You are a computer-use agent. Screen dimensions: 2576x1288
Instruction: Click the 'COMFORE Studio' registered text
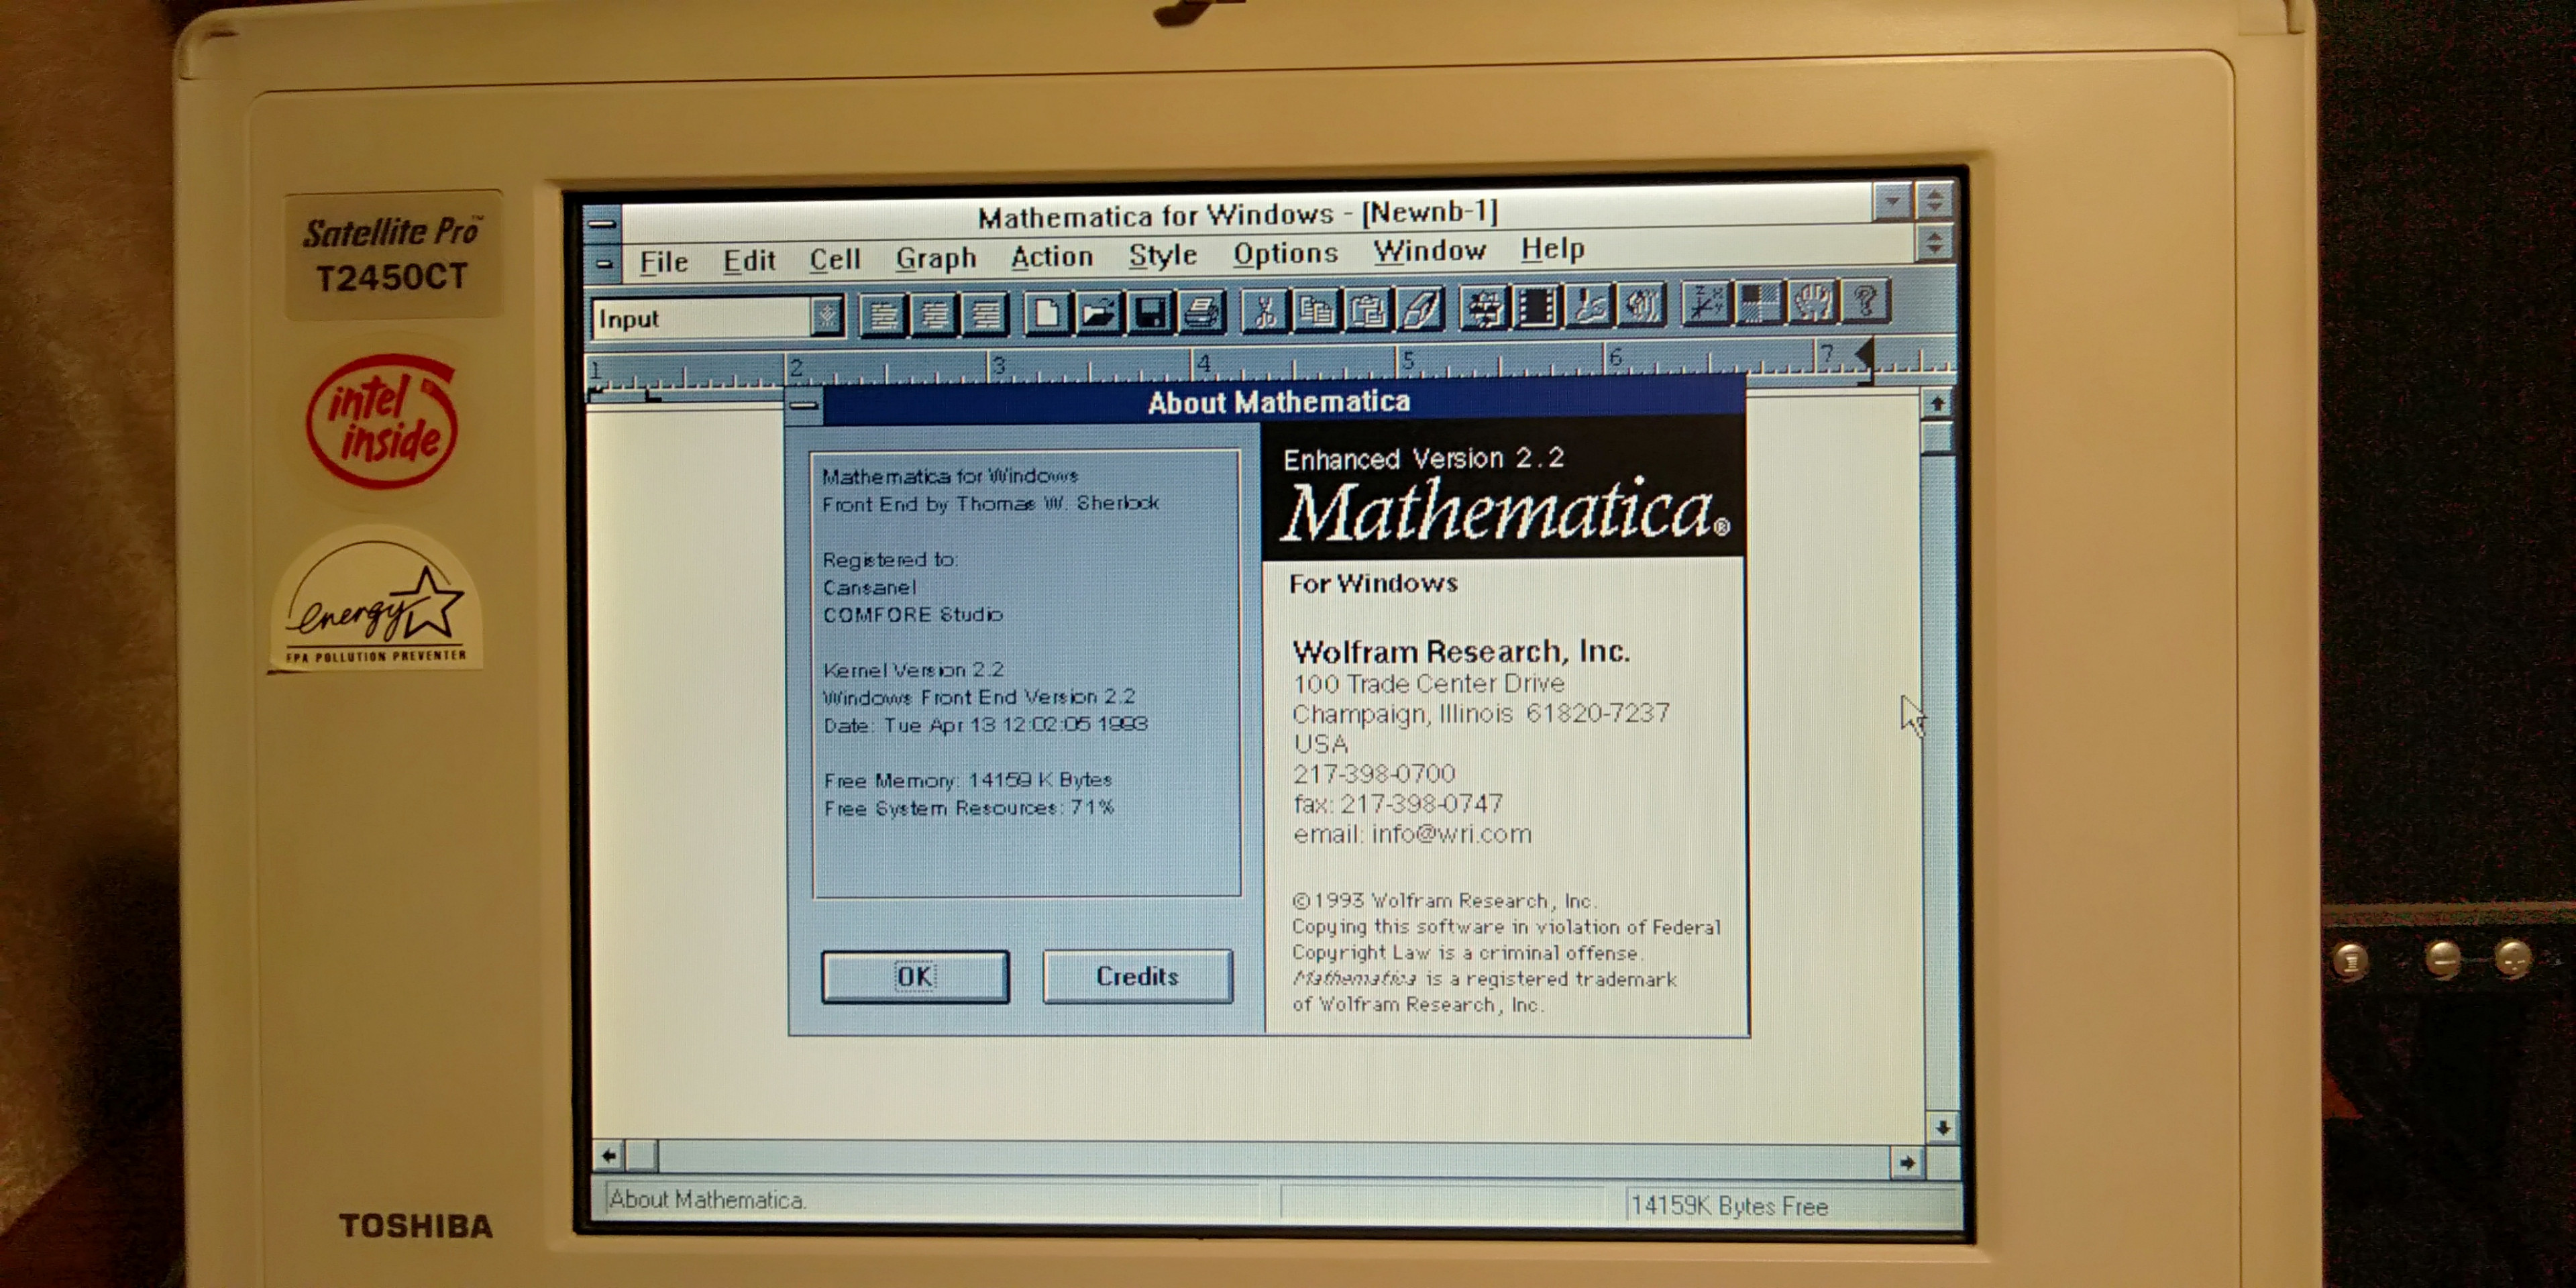pyautogui.click(x=912, y=614)
